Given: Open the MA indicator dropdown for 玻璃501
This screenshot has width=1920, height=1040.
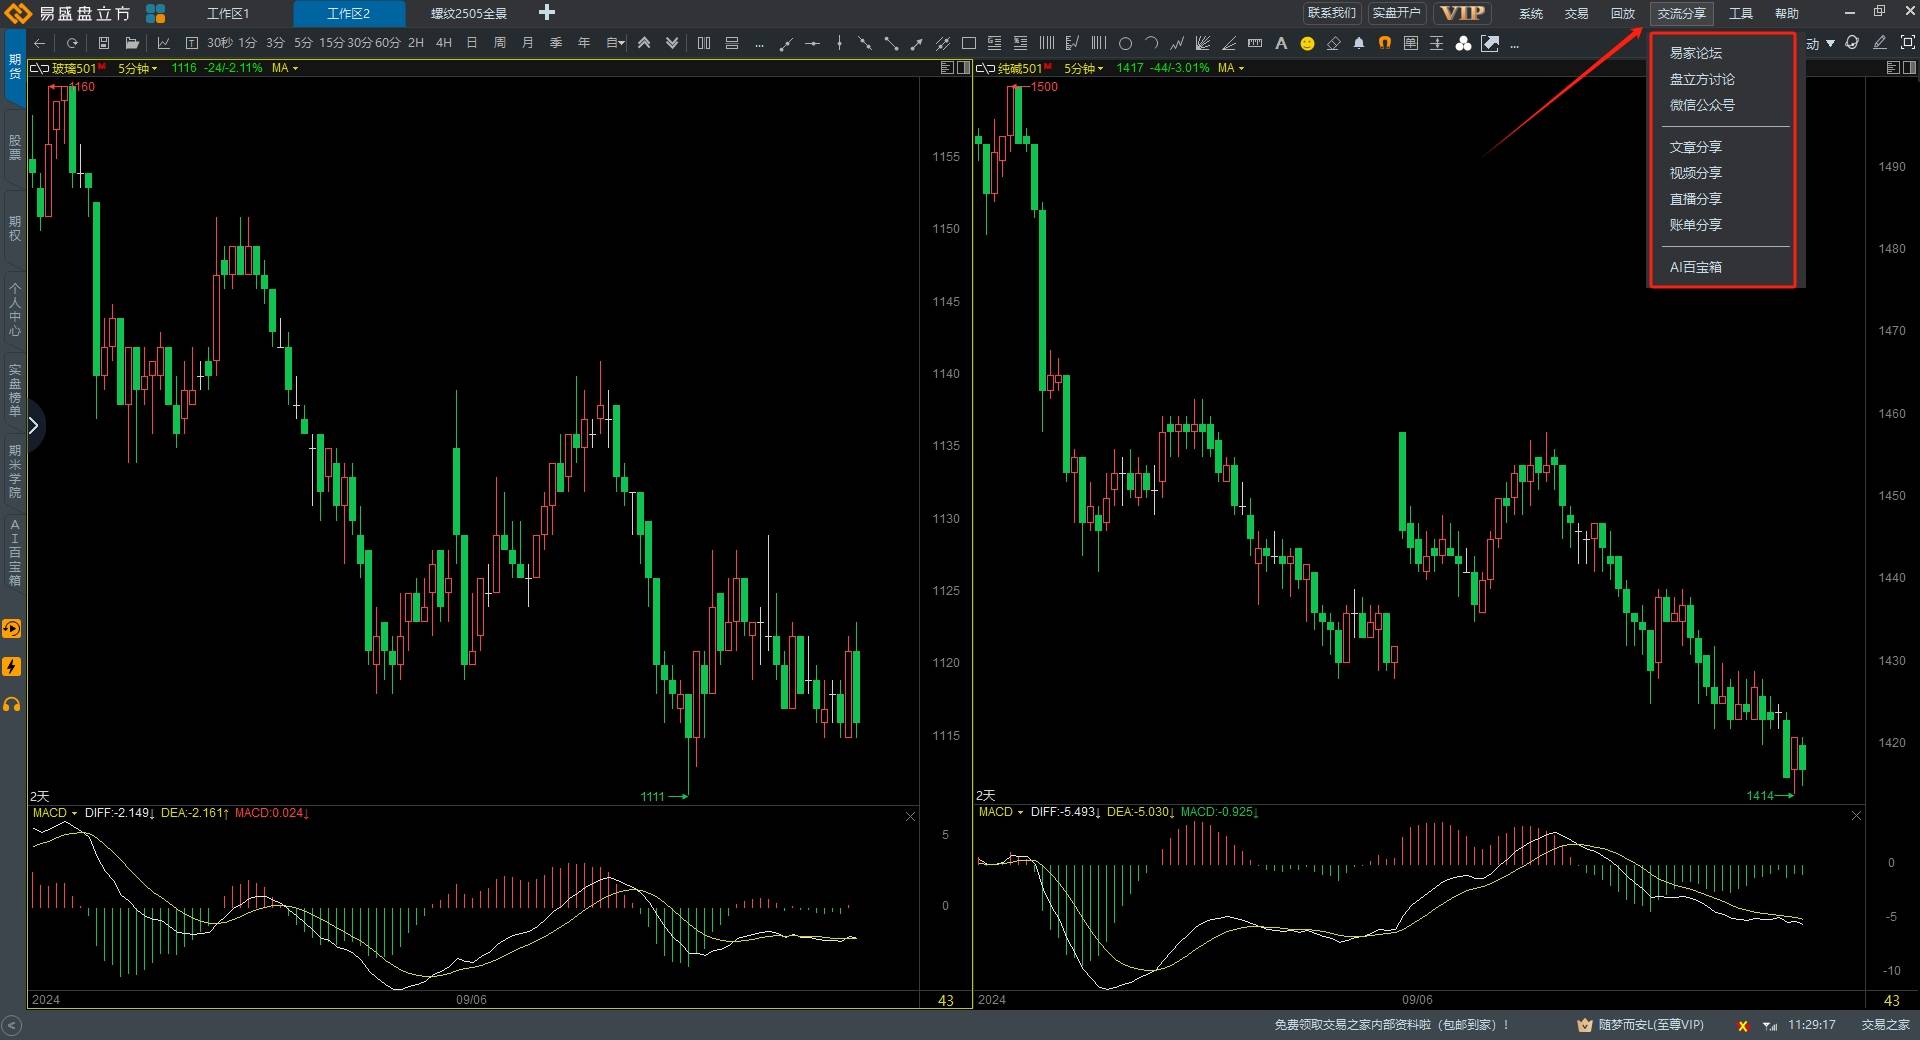Looking at the screenshot, I should pos(285,68).
